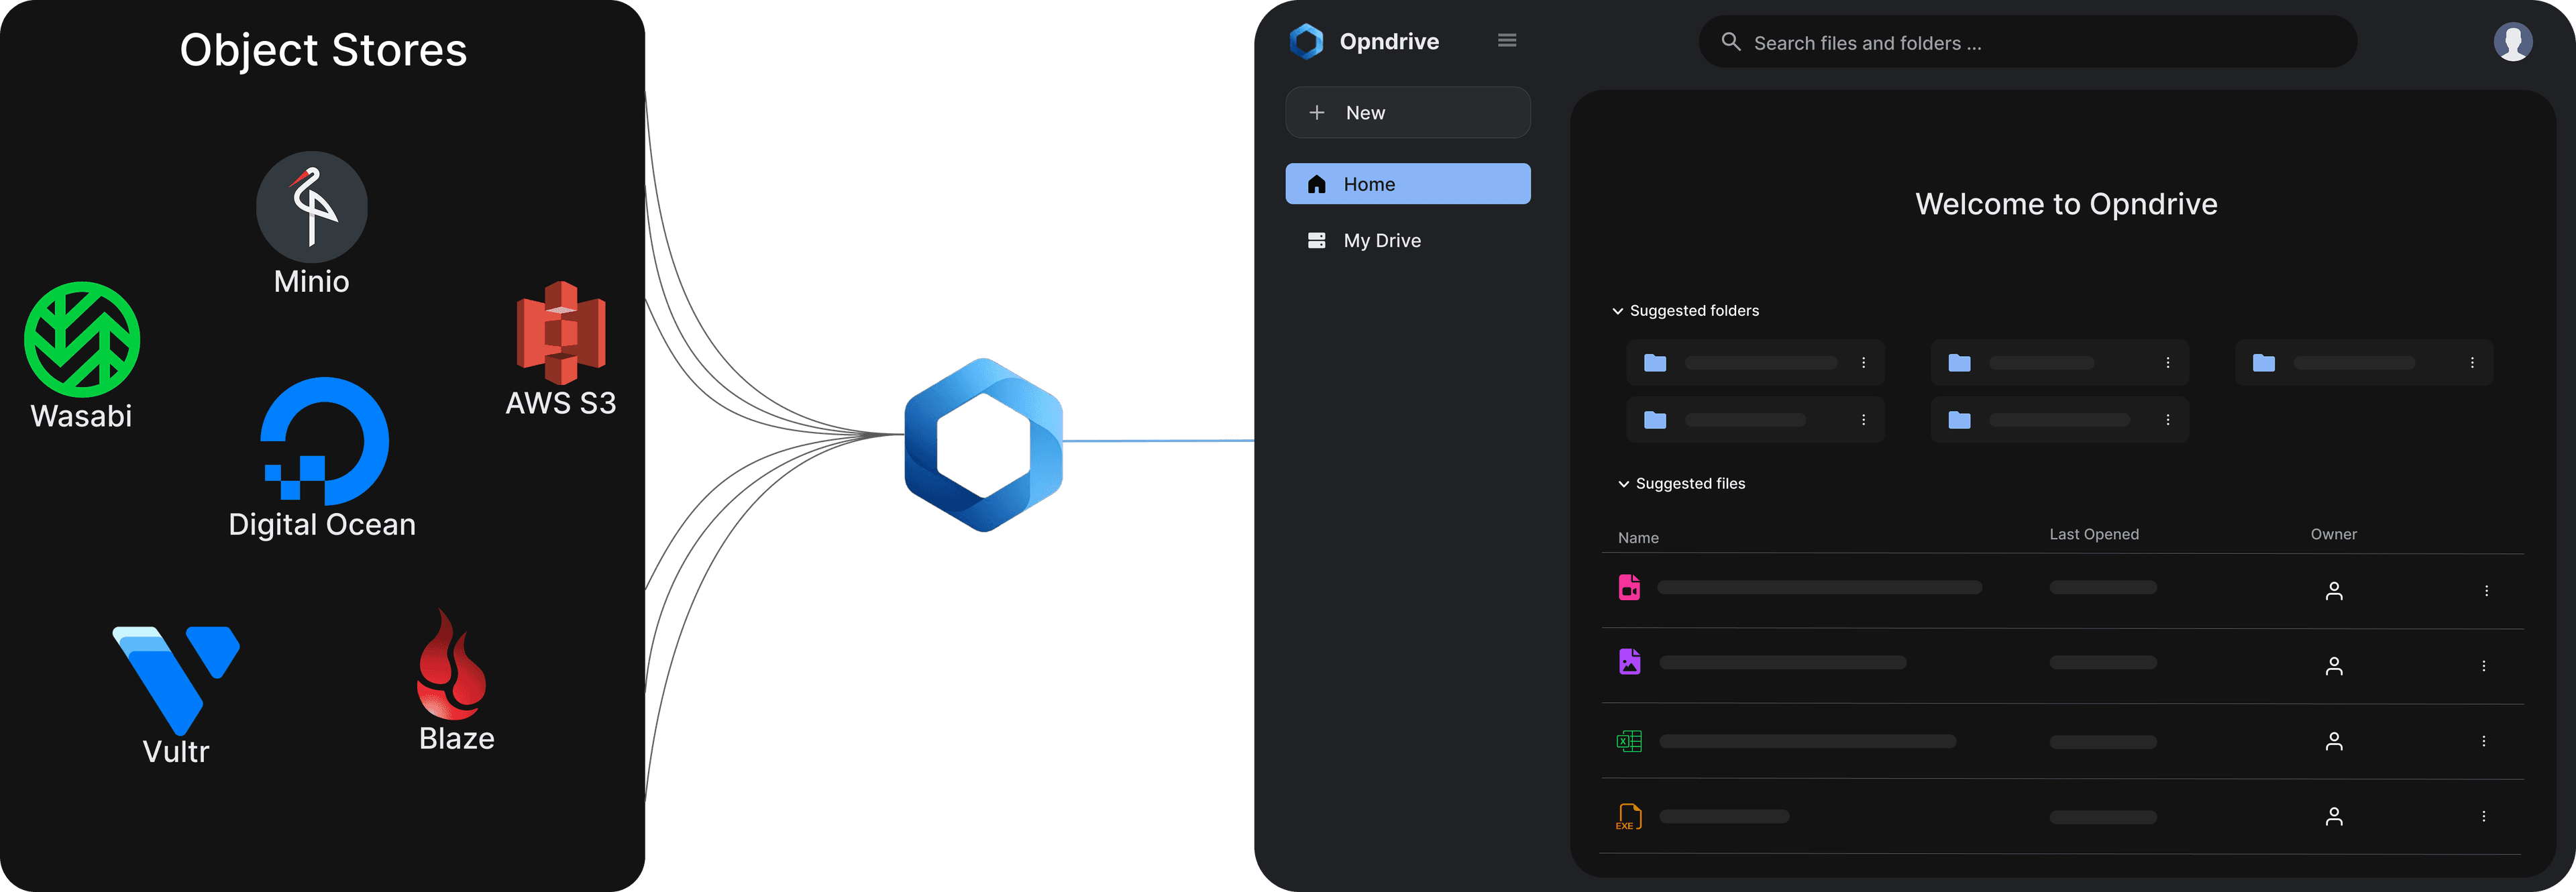Open options menu of first second-row folder

(x=1863, y=420)
